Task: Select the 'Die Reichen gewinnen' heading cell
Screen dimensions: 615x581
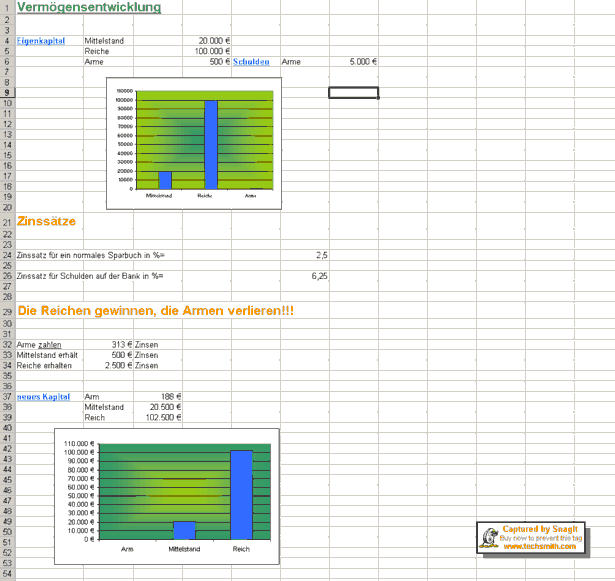Action: pos(155,311)
